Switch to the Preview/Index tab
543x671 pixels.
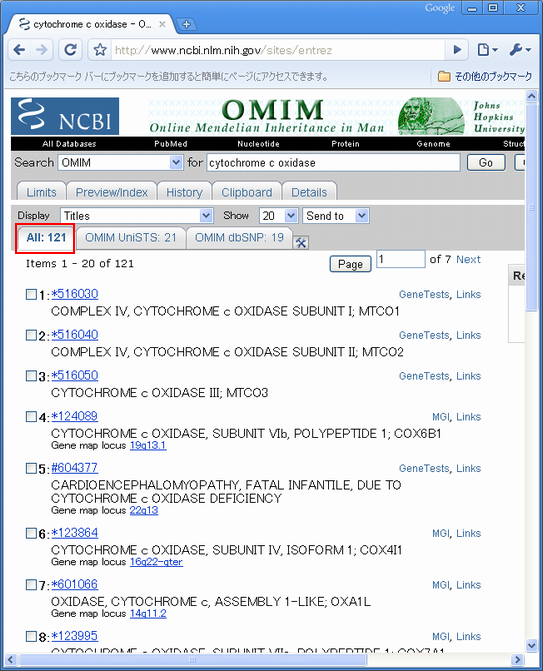112,192
